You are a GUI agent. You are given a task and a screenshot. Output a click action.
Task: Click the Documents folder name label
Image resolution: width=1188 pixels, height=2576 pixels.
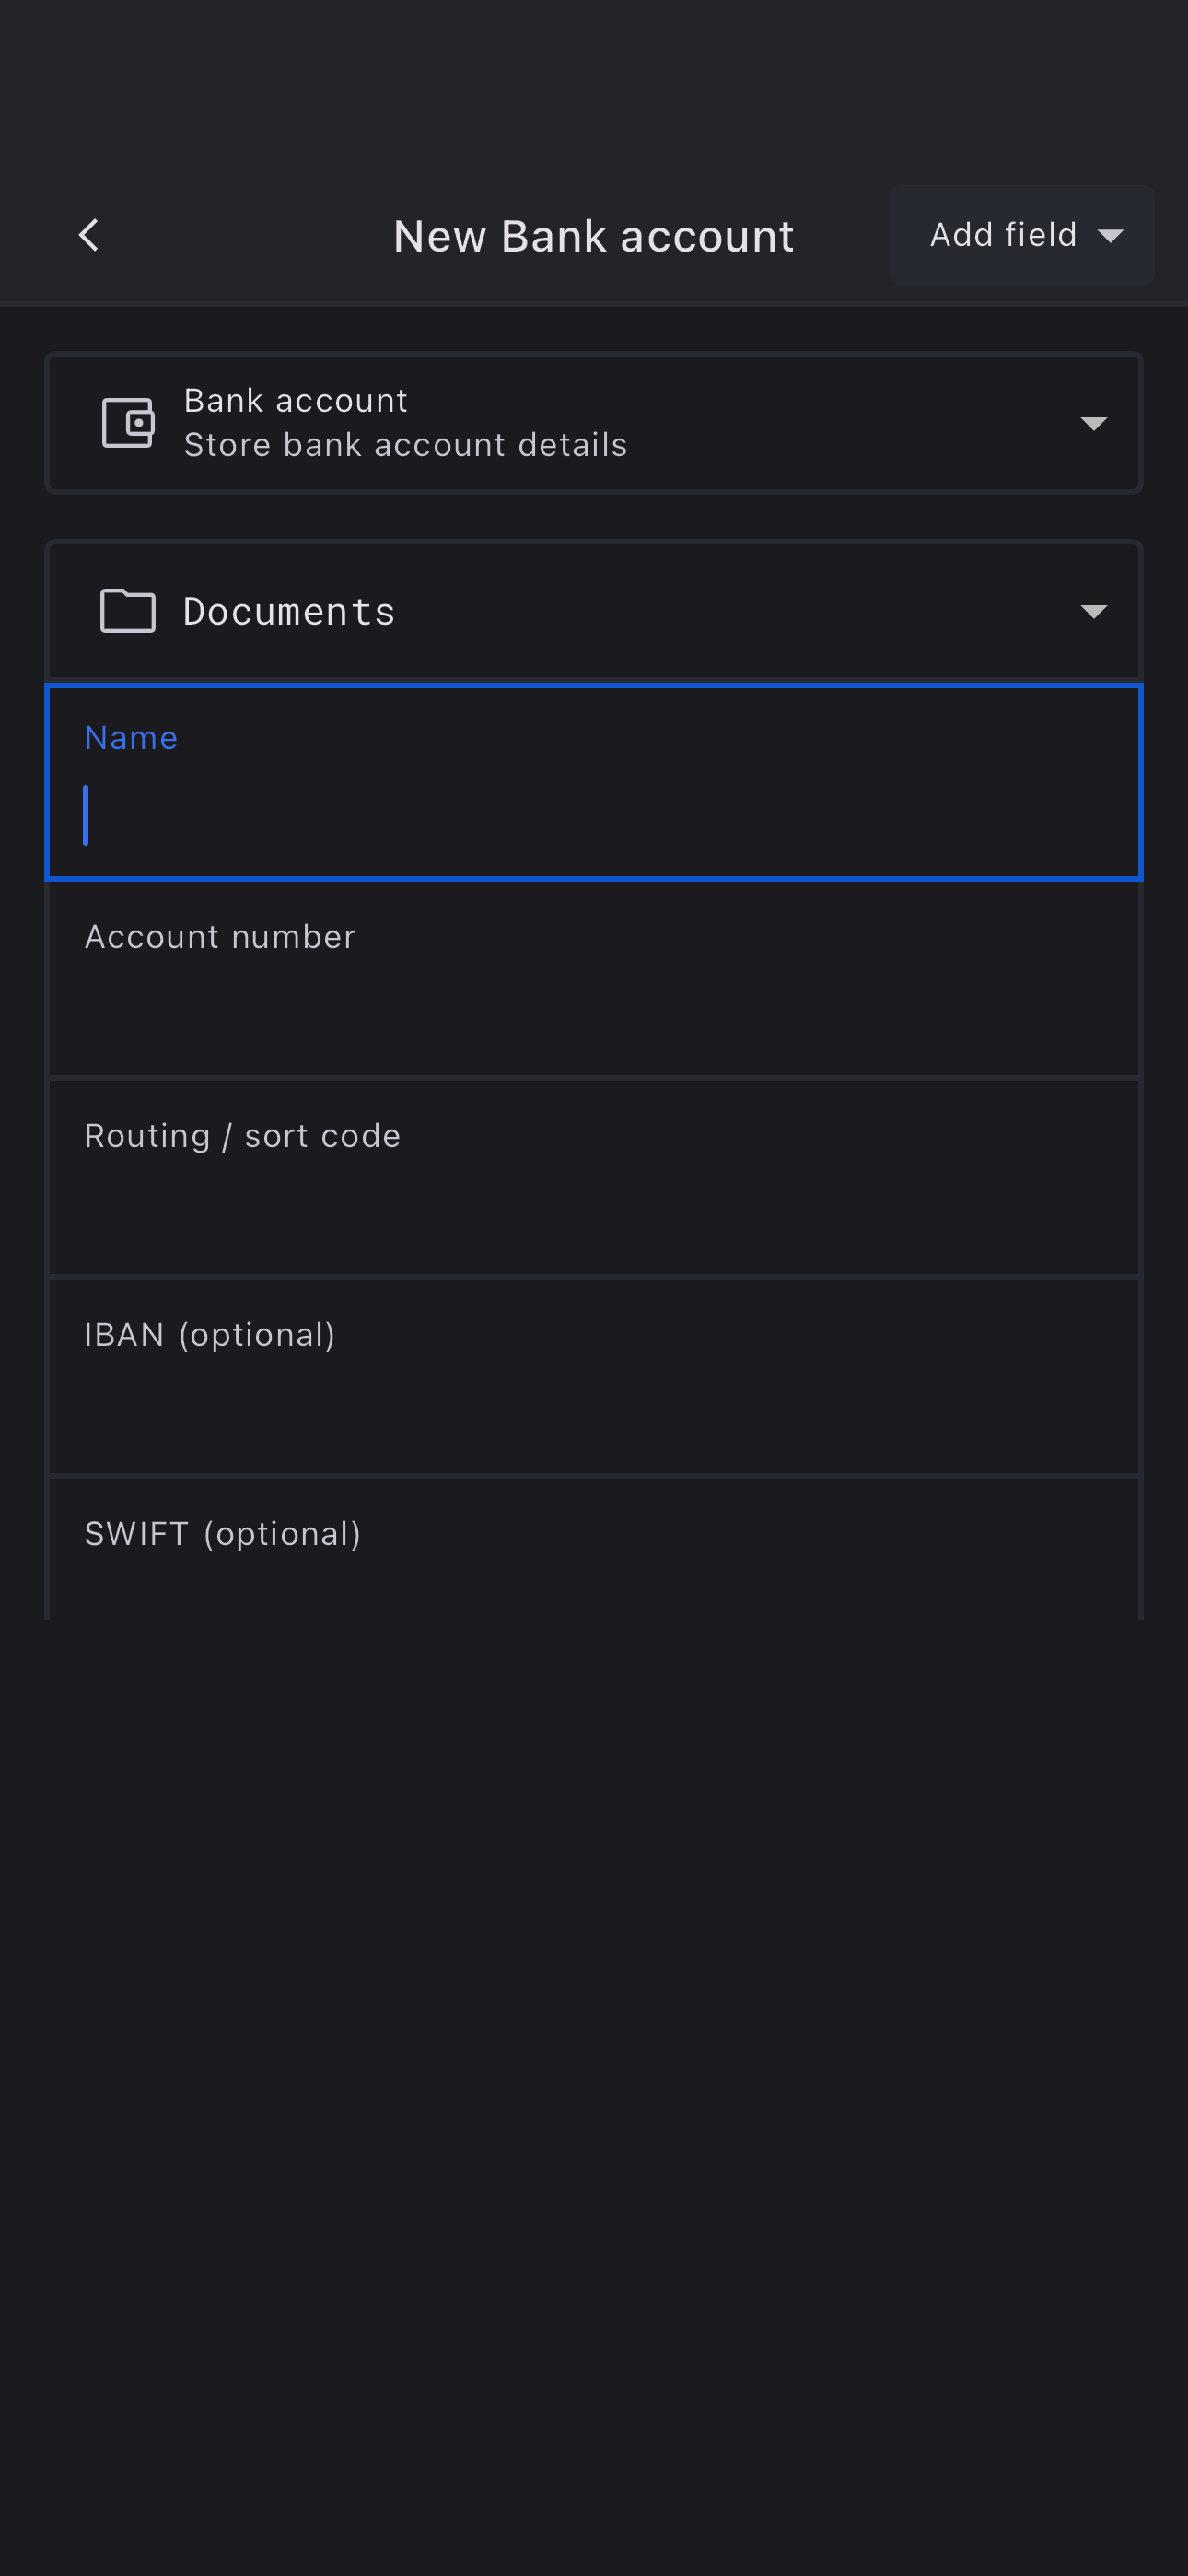coord(289,612)
